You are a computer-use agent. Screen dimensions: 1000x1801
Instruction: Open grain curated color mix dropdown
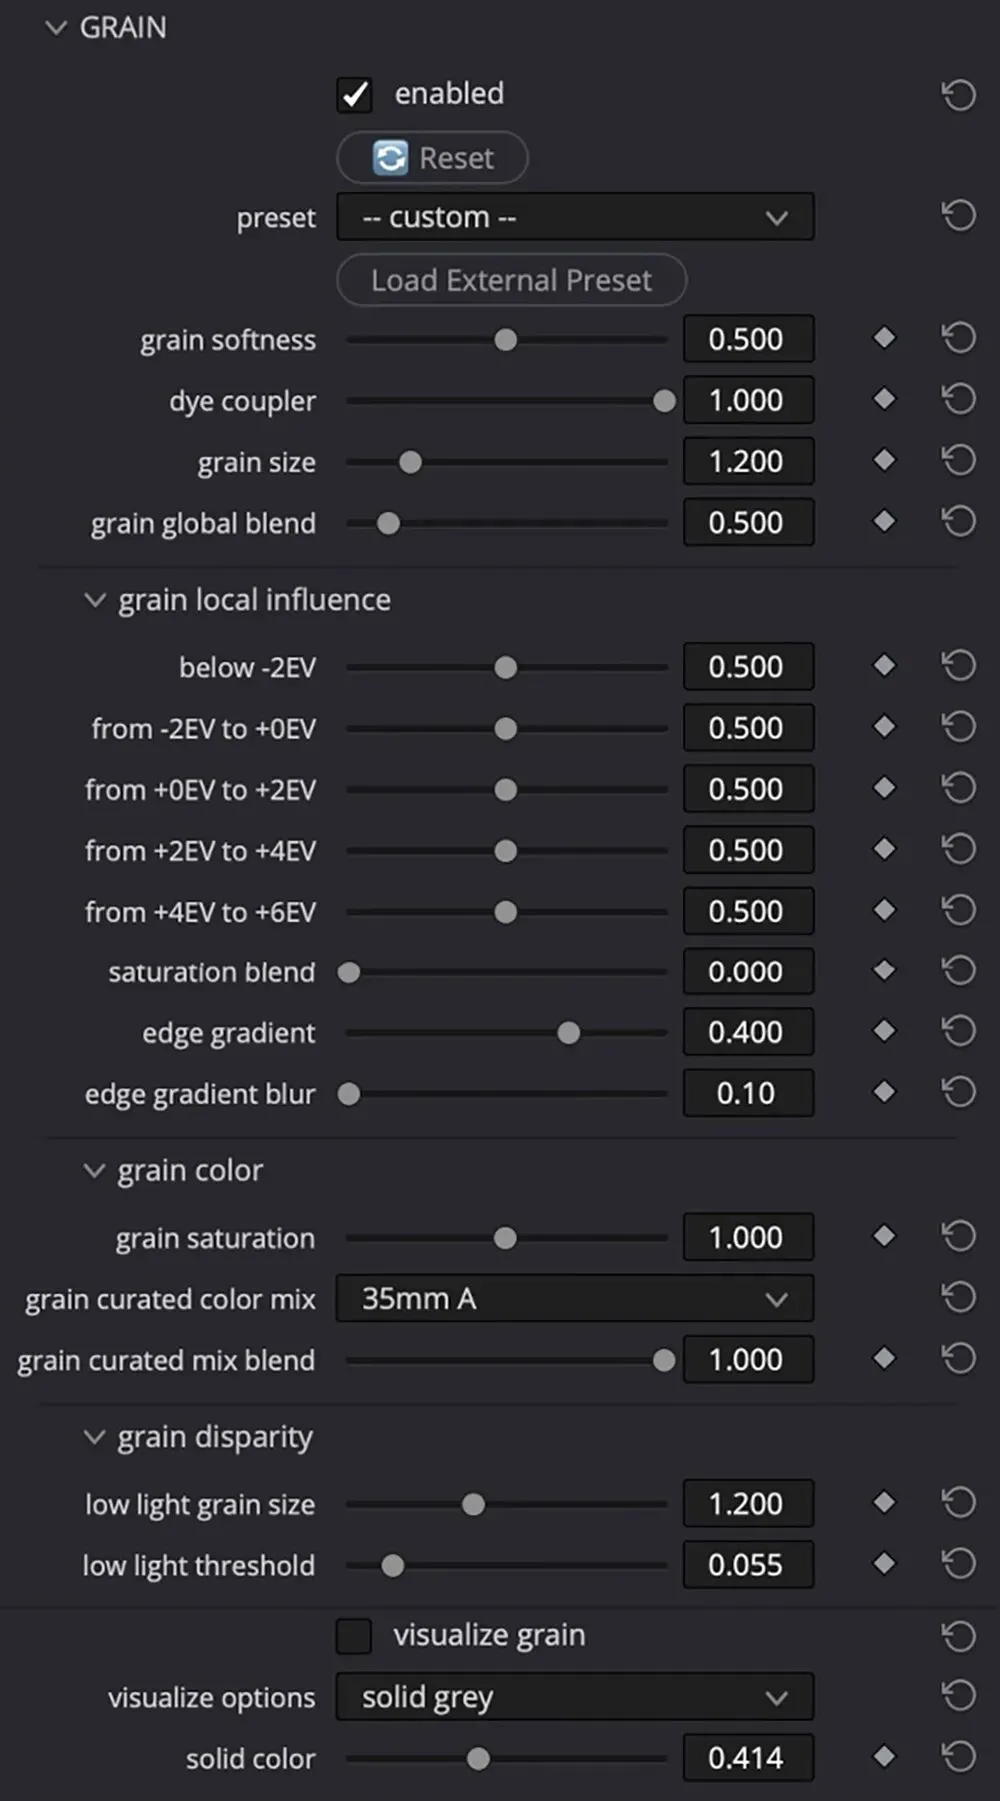575,1299
